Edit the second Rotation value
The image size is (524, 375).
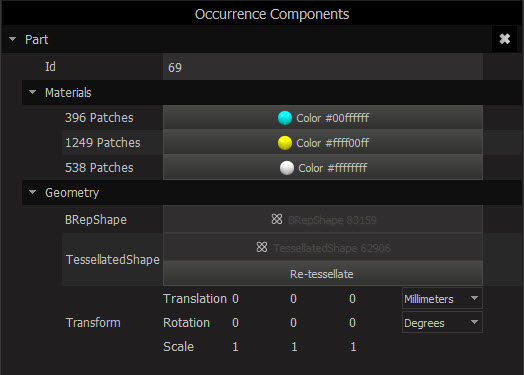point(293,323)
